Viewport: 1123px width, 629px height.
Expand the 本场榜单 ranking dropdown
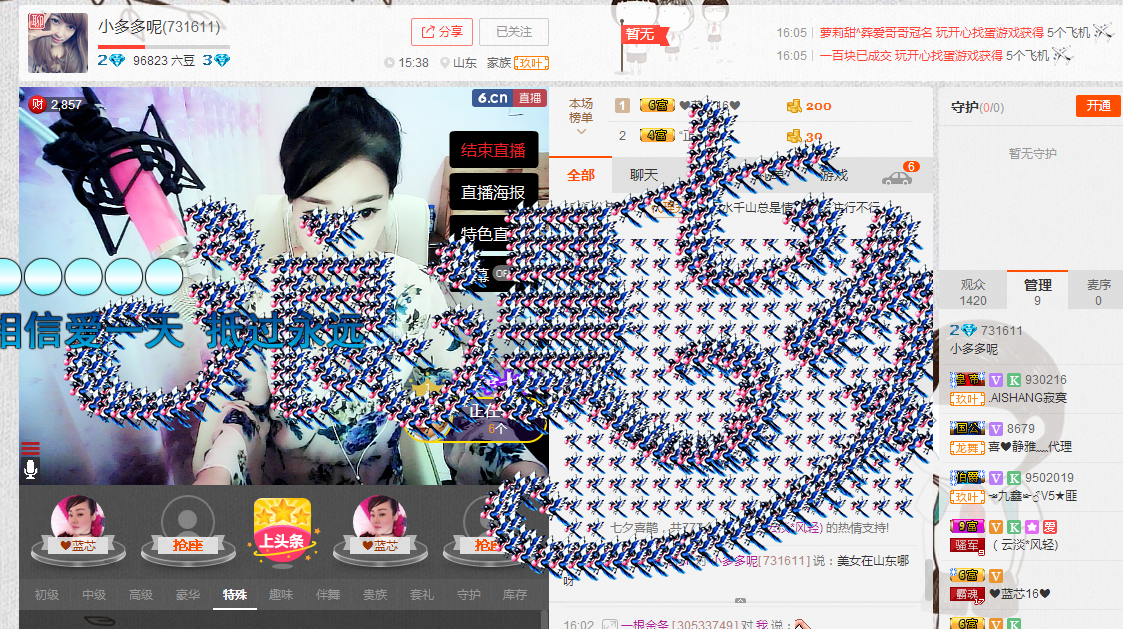[x=581, y=117]
